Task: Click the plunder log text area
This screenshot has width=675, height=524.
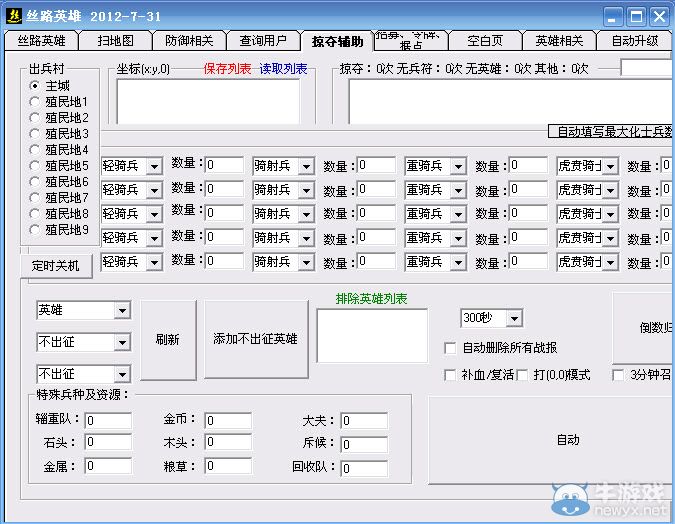Action: point(511,102)
